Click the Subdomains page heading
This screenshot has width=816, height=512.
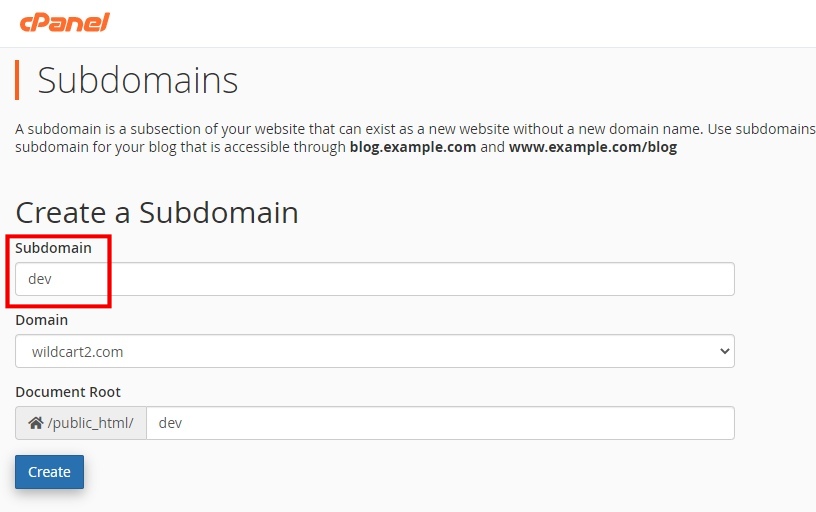(138, 80)
